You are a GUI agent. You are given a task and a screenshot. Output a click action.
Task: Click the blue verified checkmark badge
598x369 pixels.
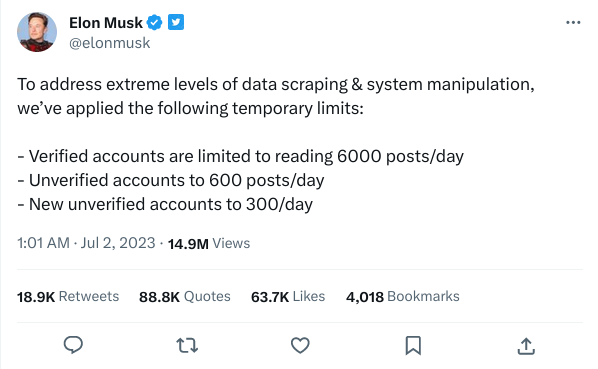tap(154, 22)
